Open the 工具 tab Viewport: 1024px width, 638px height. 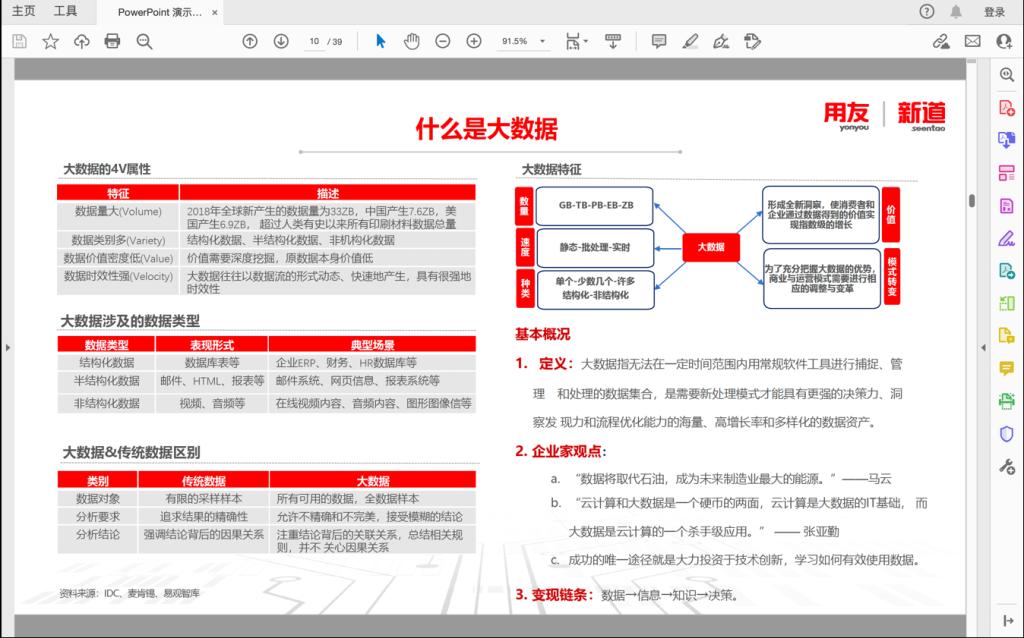click(65, 12)
